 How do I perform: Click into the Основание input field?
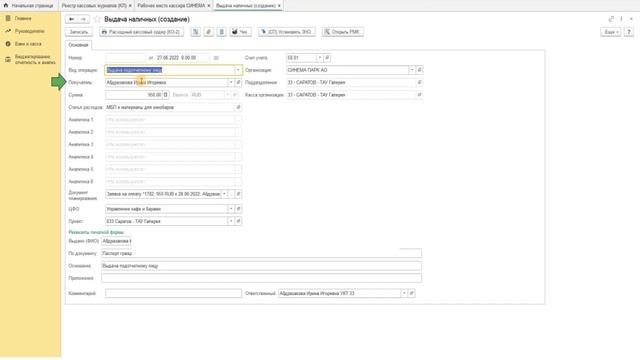click(261, 266)
